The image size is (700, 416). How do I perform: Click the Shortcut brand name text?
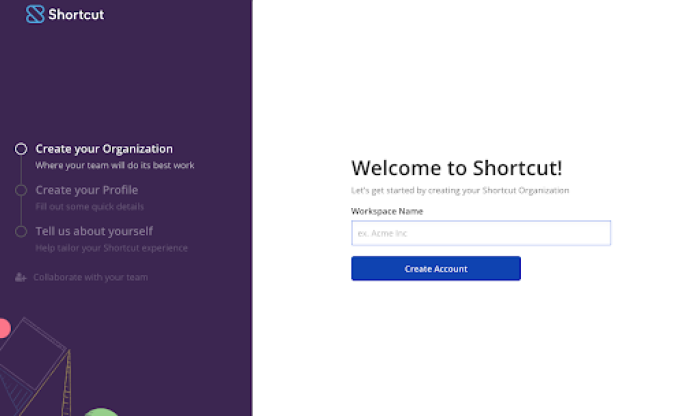[76, 15]
